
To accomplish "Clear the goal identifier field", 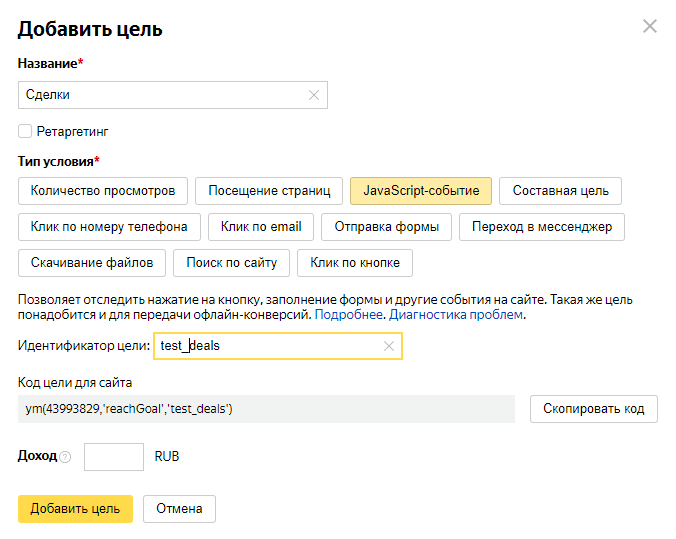I will tap(389, 346).
